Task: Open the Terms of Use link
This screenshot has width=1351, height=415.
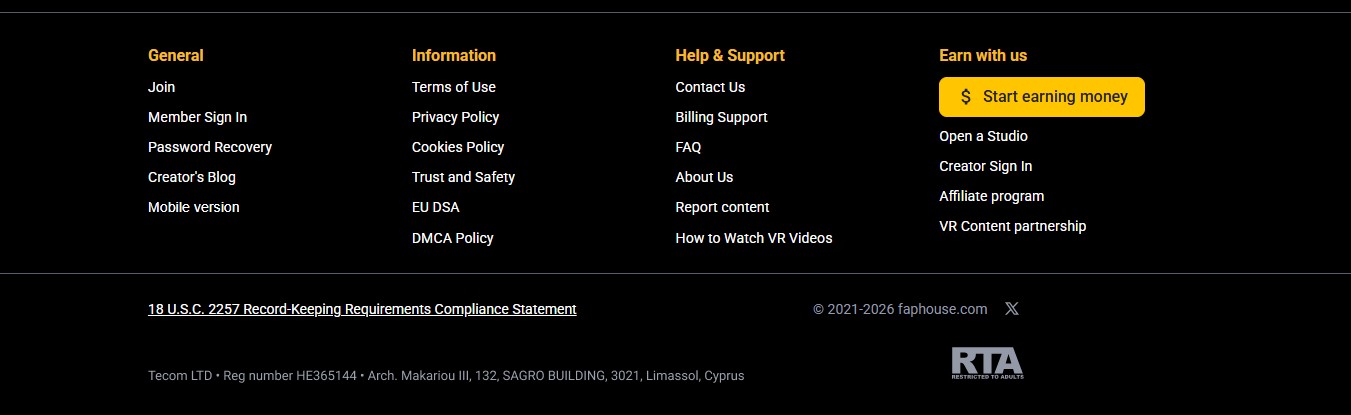Action: click(x=454, y=87)
